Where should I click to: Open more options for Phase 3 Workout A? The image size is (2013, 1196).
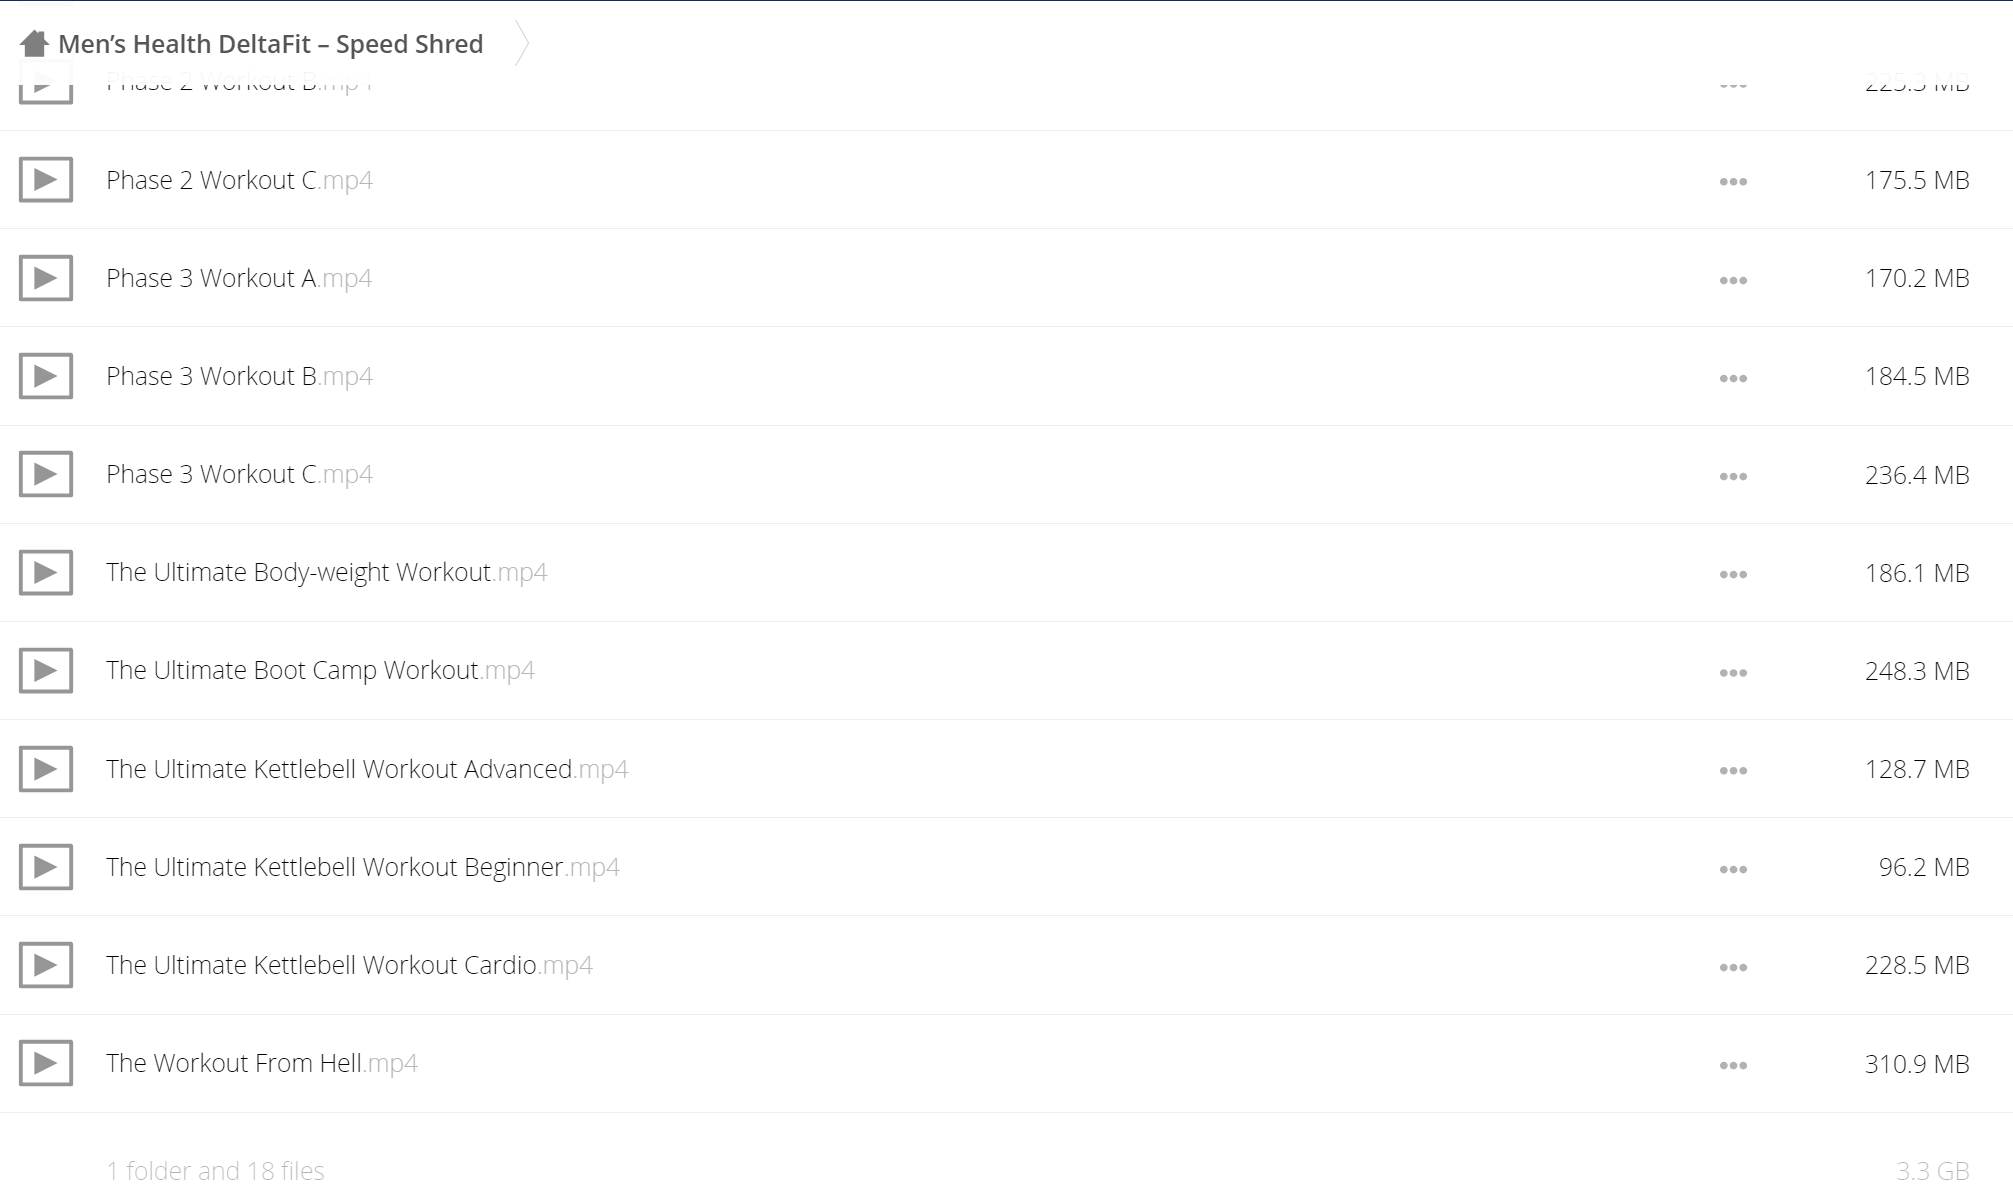tap(1733, 280)
